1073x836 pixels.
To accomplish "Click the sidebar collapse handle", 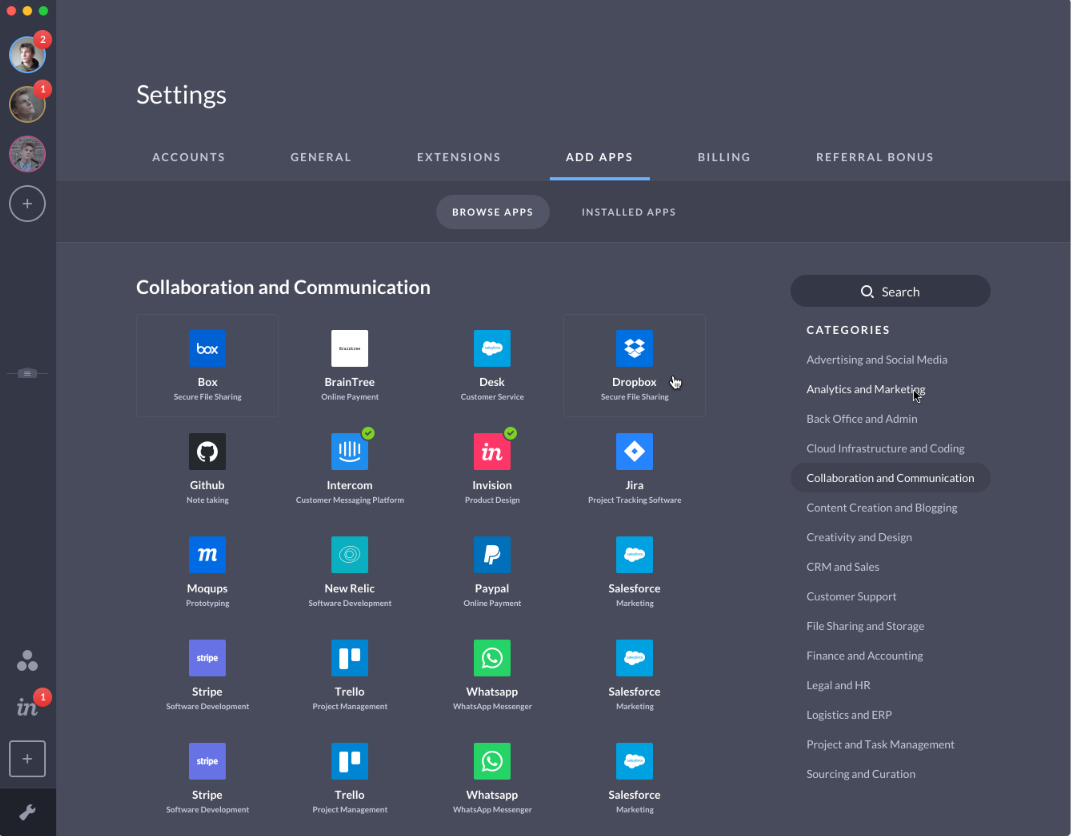I will (27, 374).
